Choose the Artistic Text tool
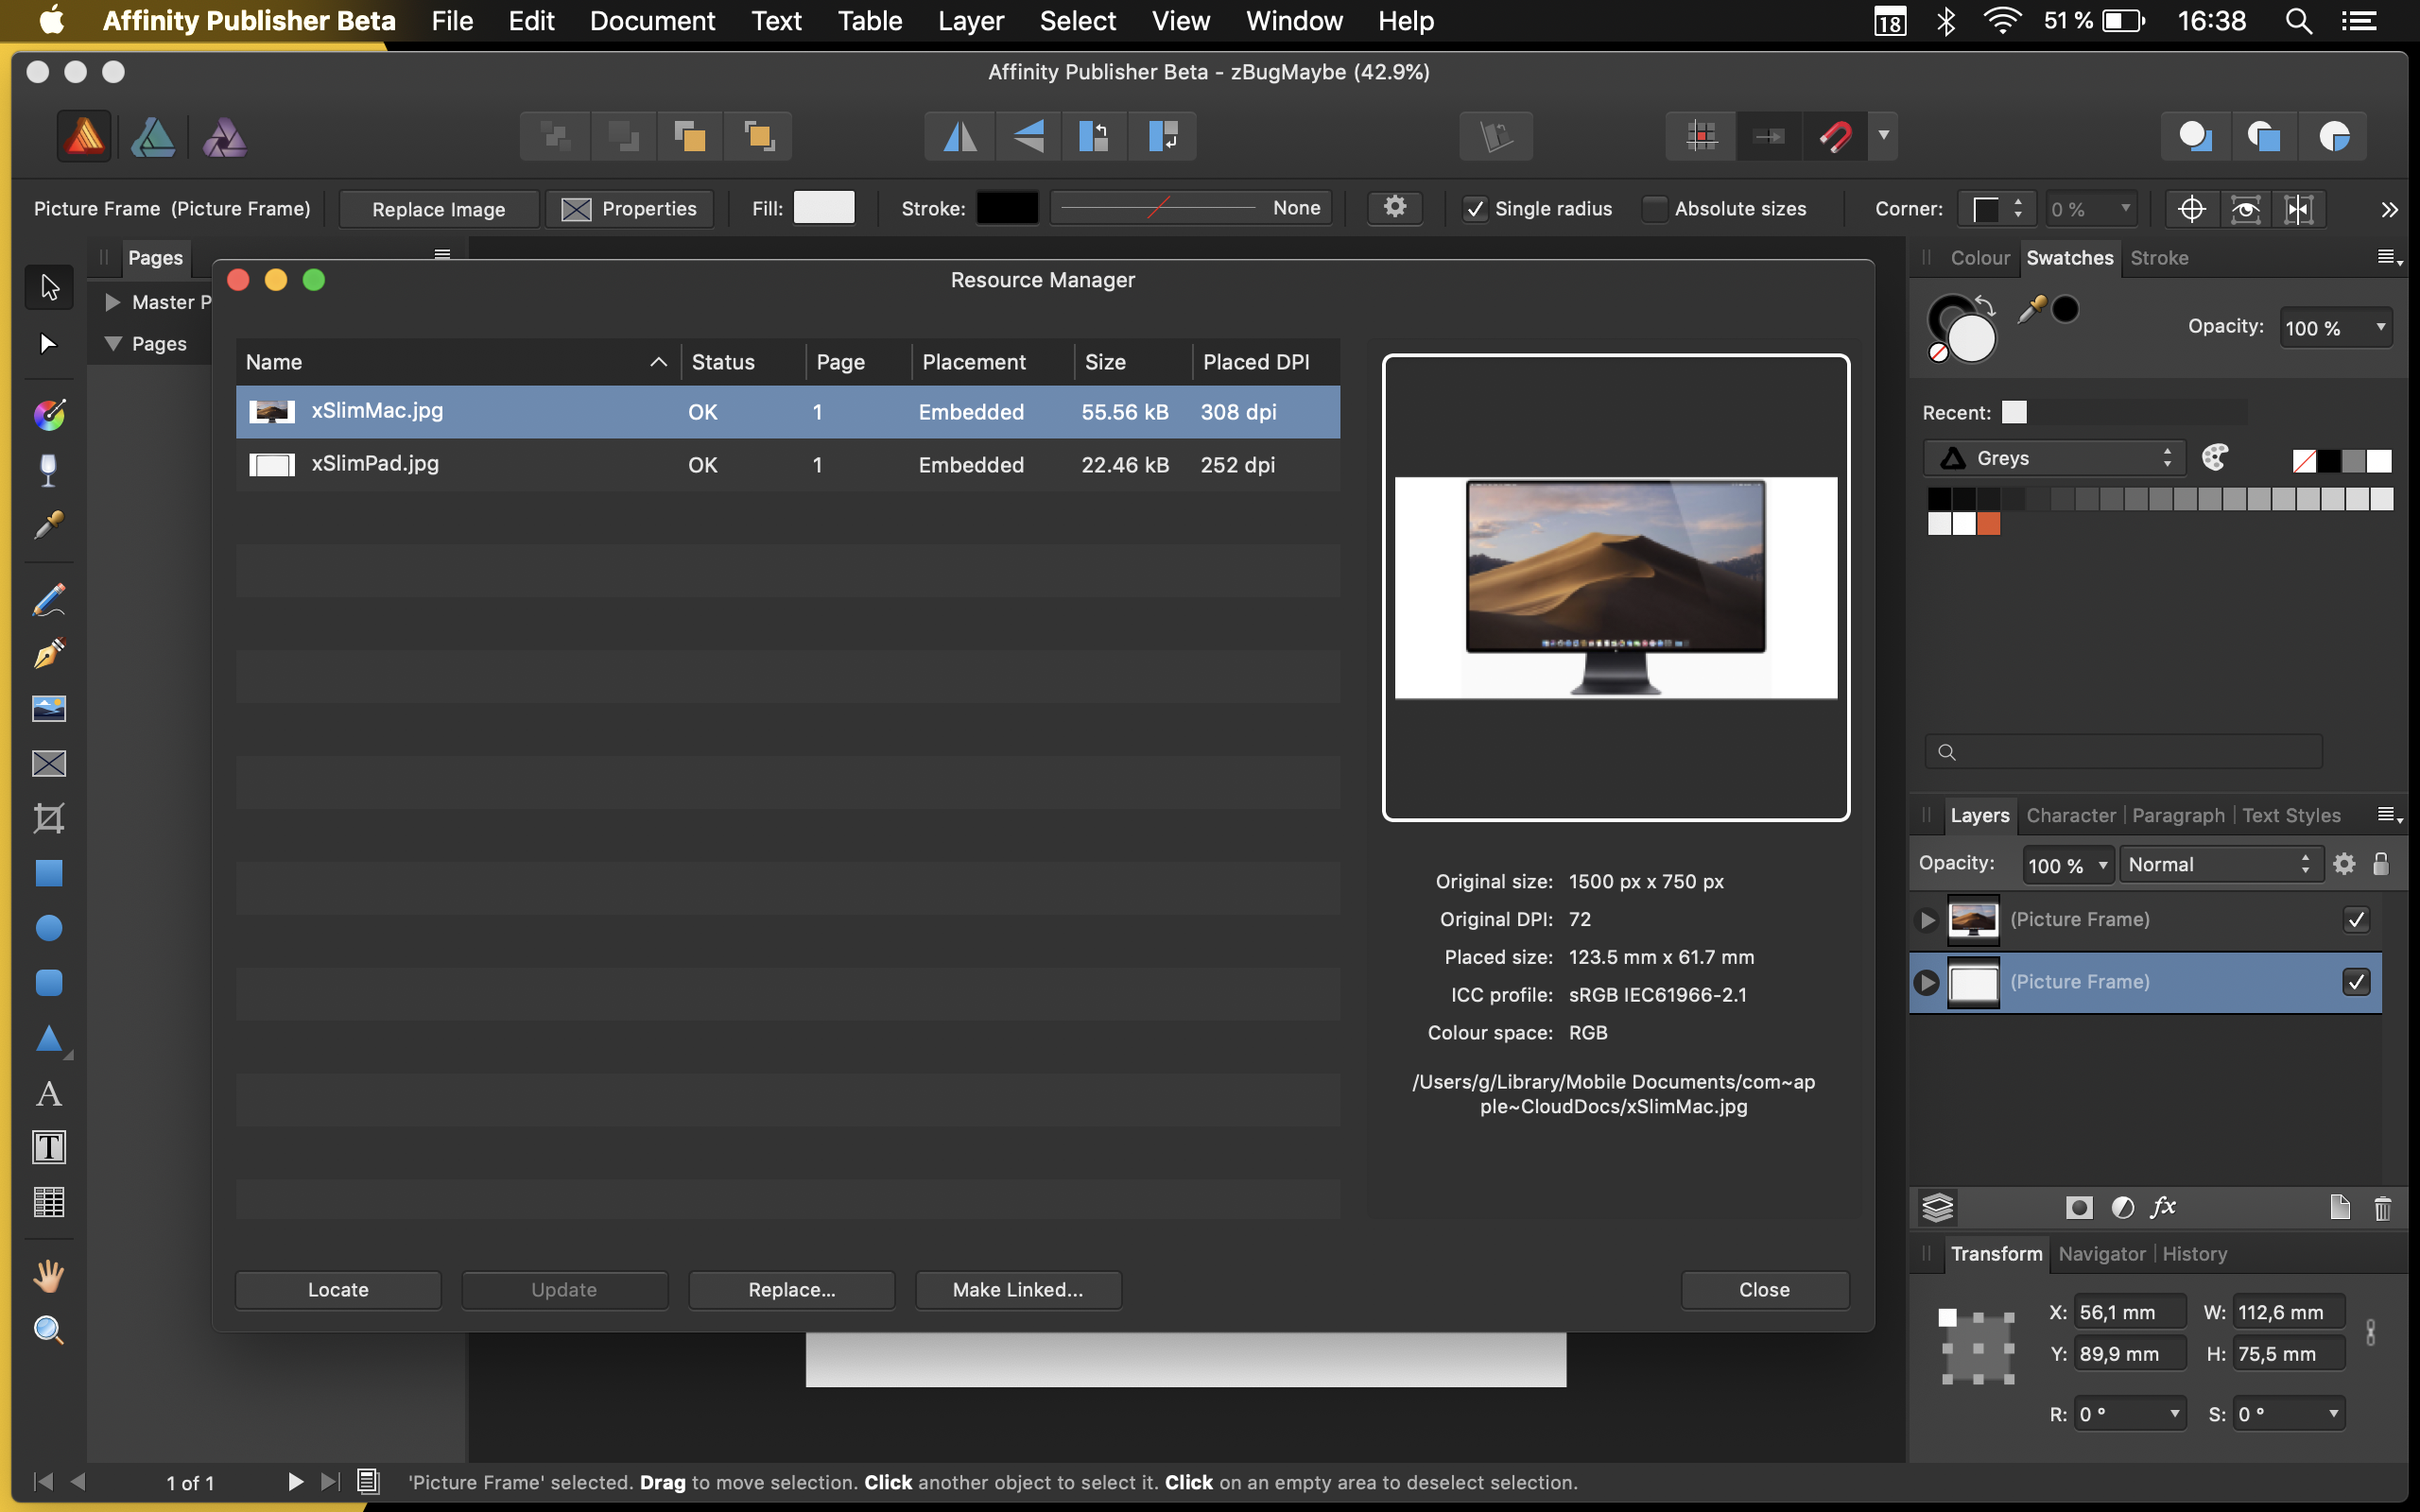 coord(49,1093)
